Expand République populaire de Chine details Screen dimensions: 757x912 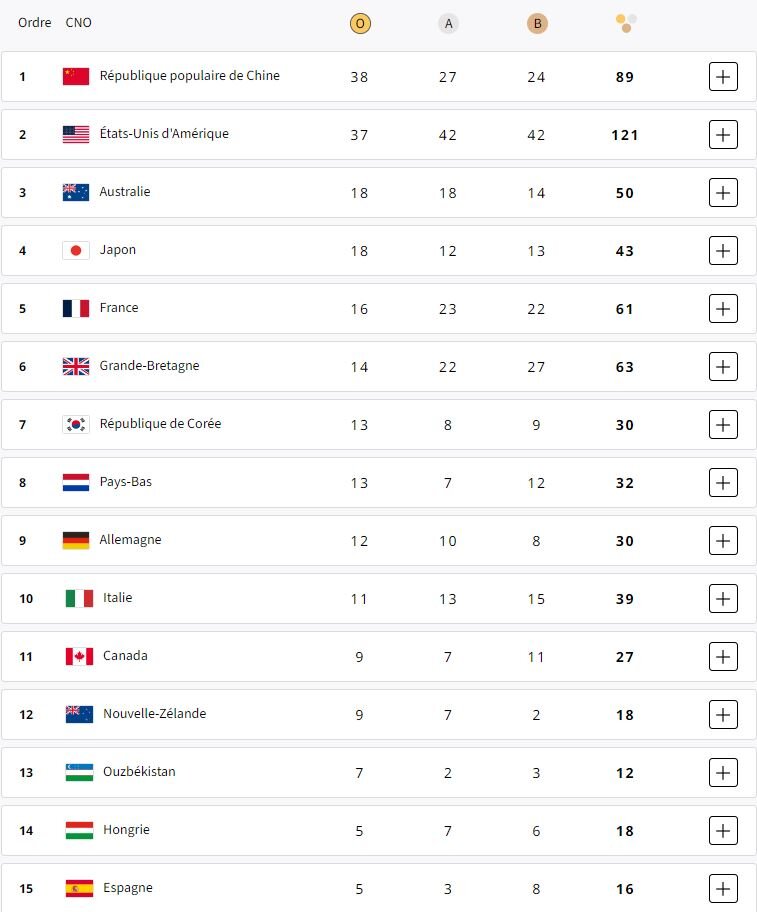tap(723, 77)
